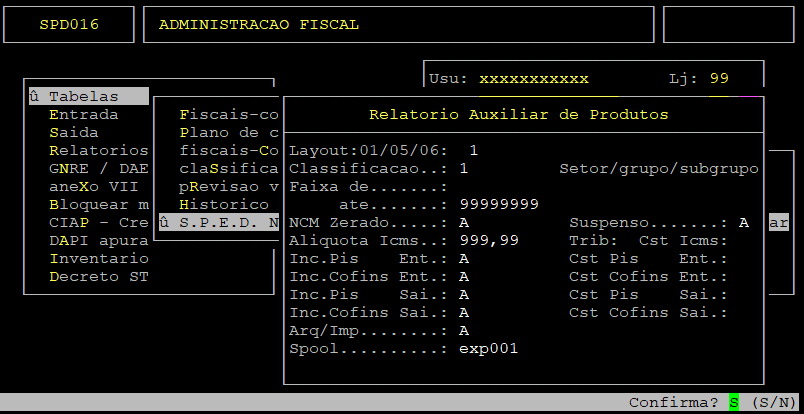
Task: Choose Saida in the main menu
Action: click(74, 133)
